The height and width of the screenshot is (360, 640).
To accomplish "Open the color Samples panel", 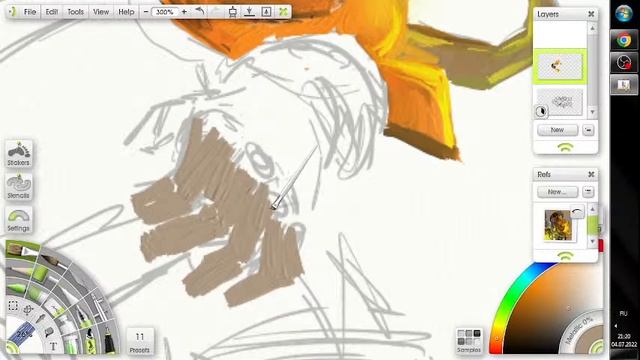I will click(469, 340).
